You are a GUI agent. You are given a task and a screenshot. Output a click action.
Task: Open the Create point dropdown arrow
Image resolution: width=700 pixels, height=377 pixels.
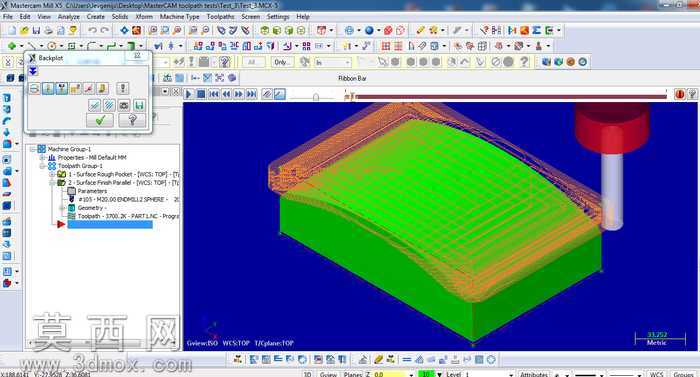point(21,46)
